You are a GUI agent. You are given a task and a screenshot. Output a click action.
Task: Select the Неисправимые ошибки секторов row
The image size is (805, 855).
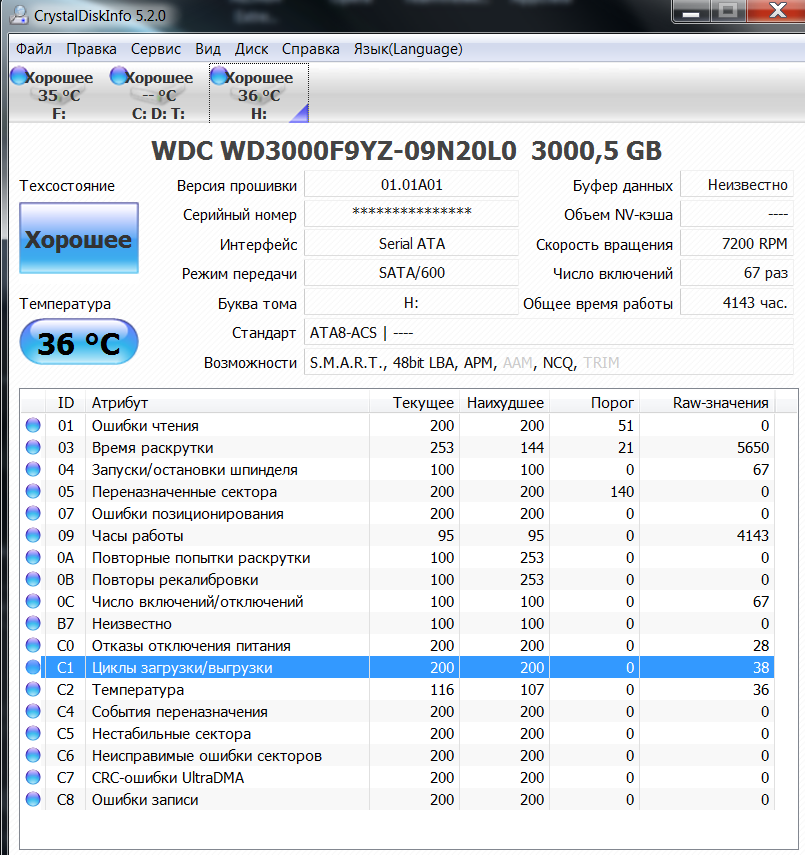(398, 755)
